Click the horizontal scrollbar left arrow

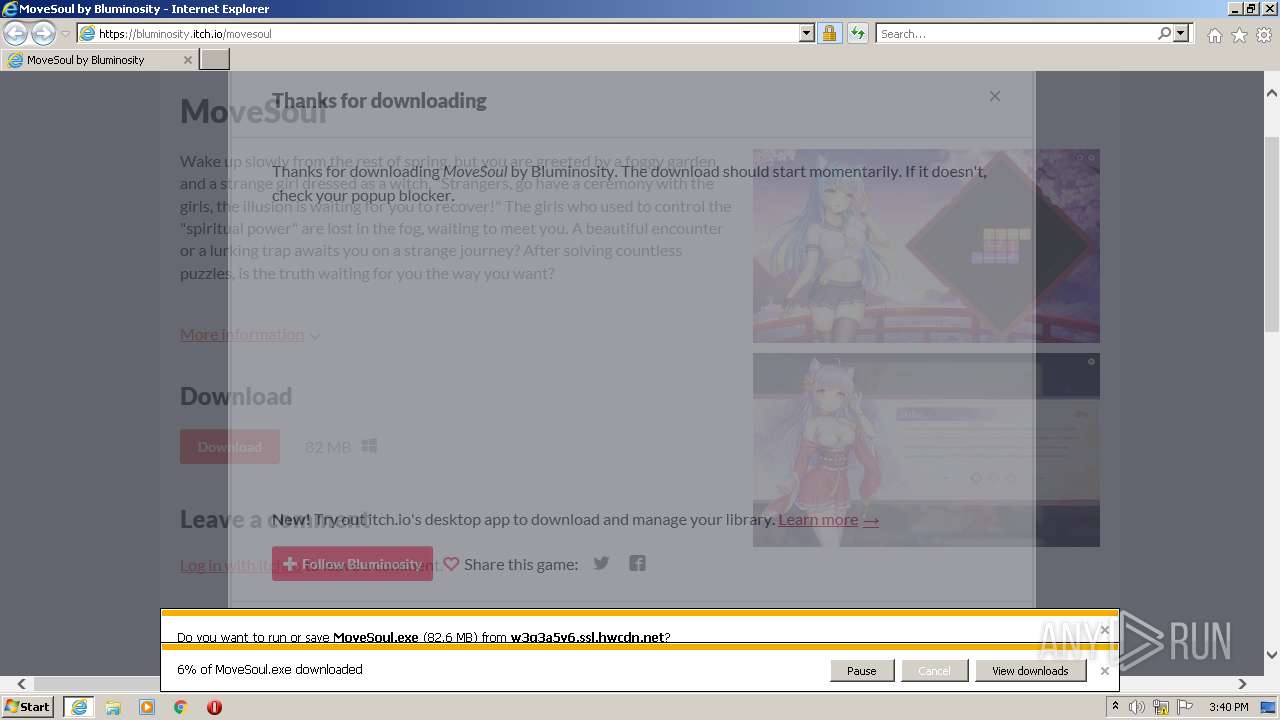21,684
